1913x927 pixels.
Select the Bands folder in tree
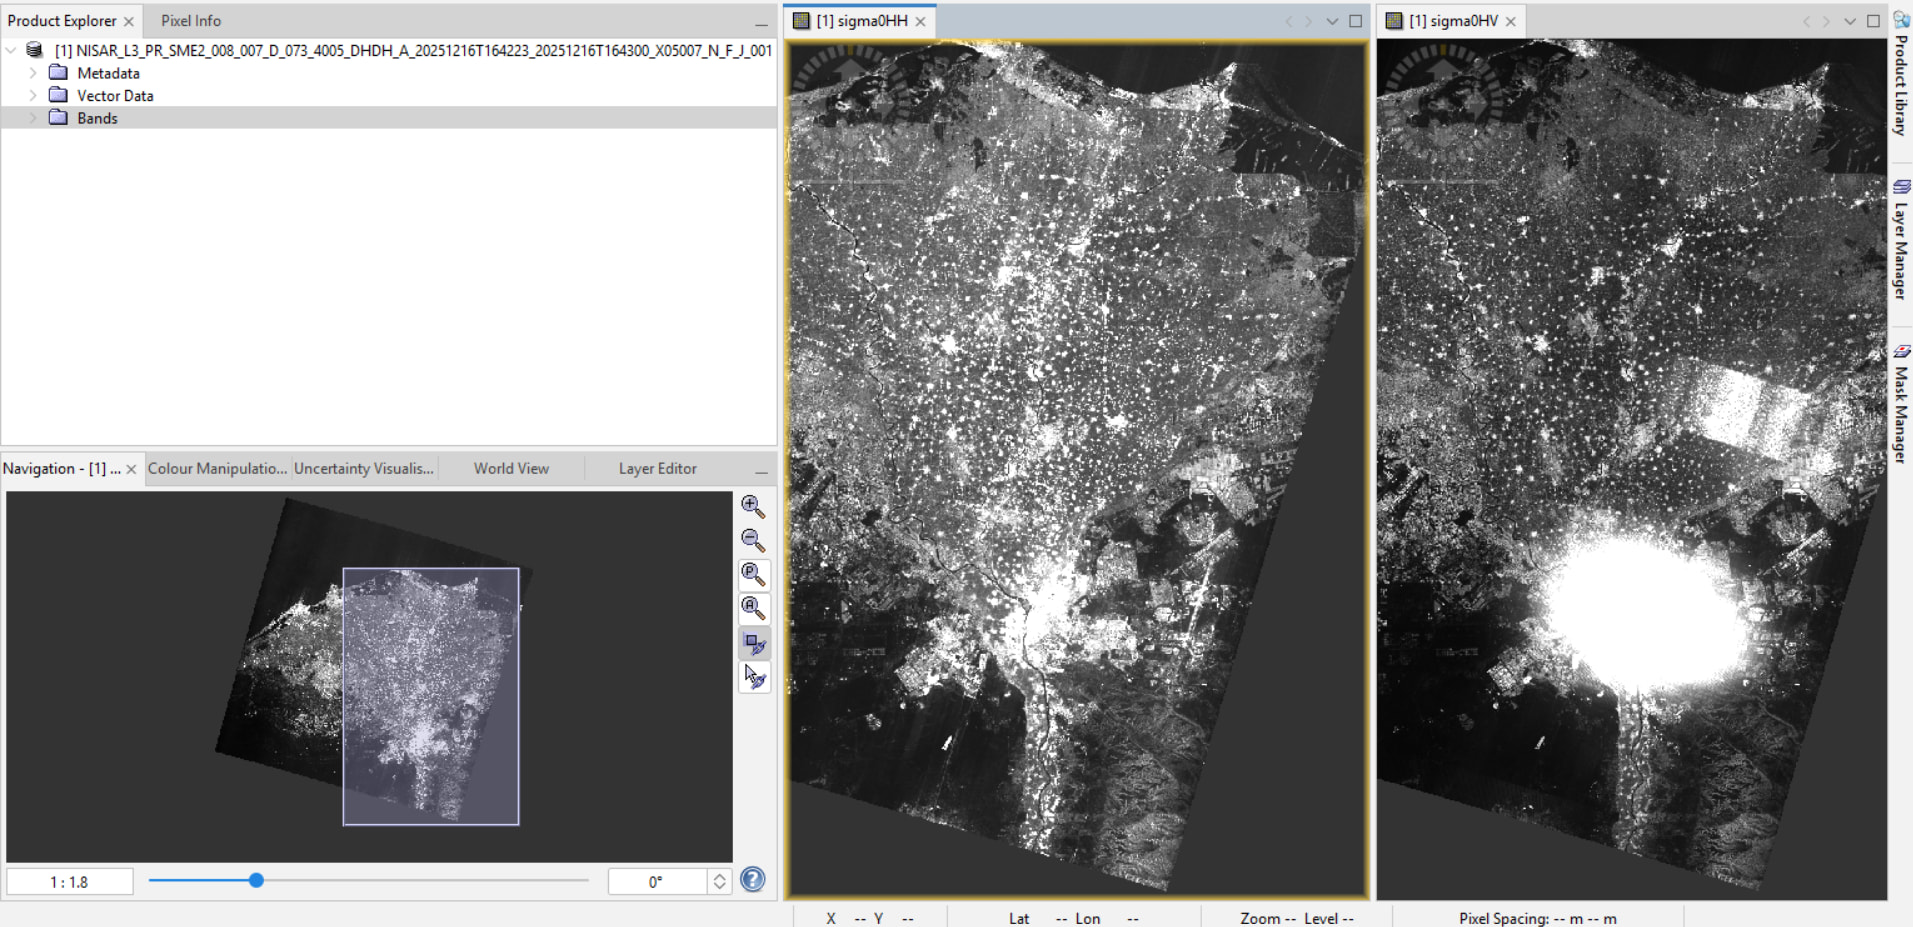(97, 118)
